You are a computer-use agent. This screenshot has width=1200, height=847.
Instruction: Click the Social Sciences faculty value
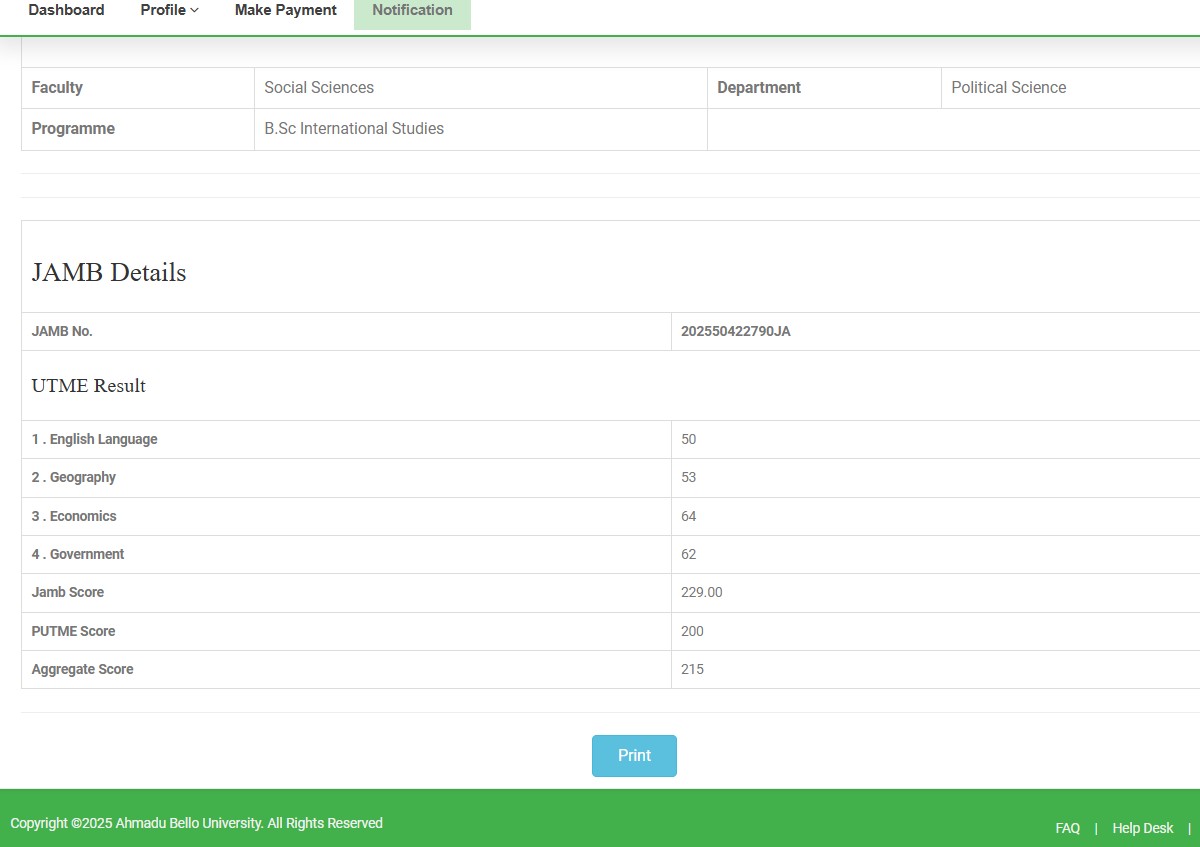point(319,88)
